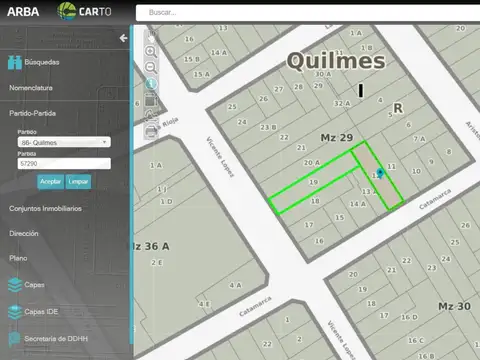The height and width of the screenshot is (360, 480).
Task: Click the Aceptar button
Action: [50, 182]
